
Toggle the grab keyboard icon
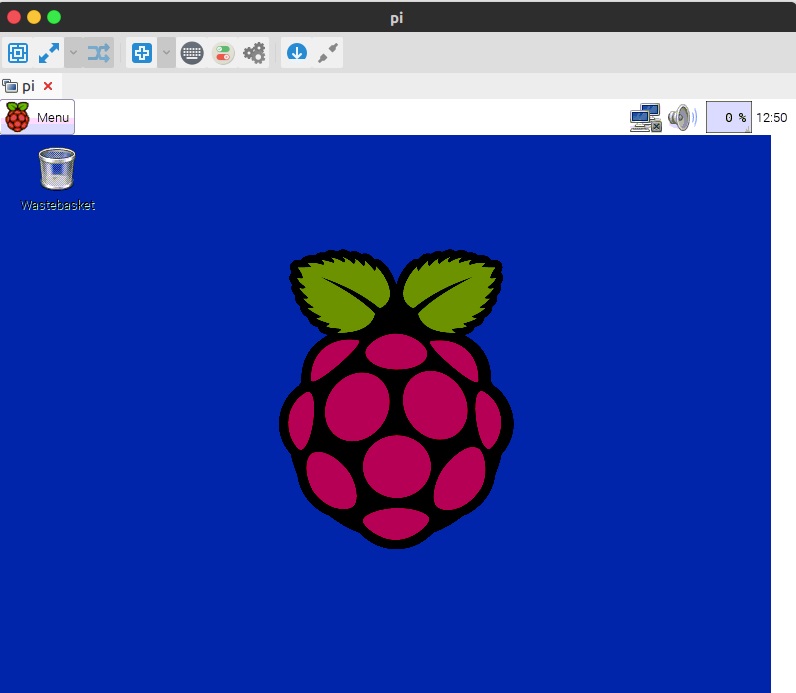click(192, 53)
